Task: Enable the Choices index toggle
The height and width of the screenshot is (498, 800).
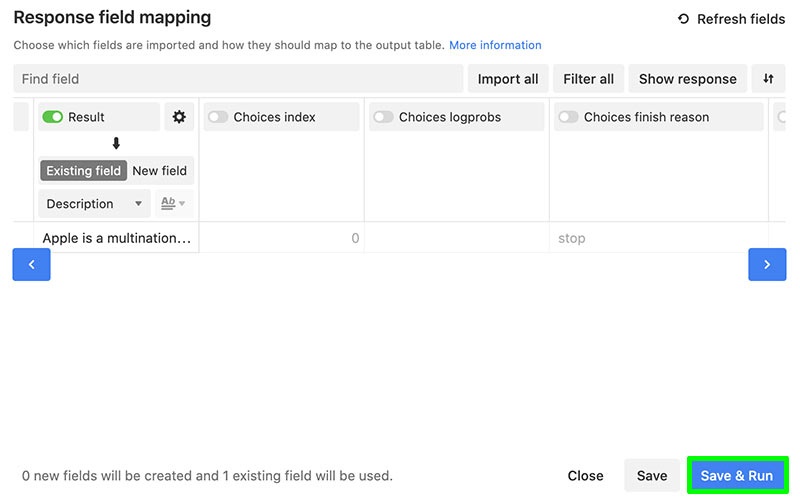Action: click(x=218, y=117)
